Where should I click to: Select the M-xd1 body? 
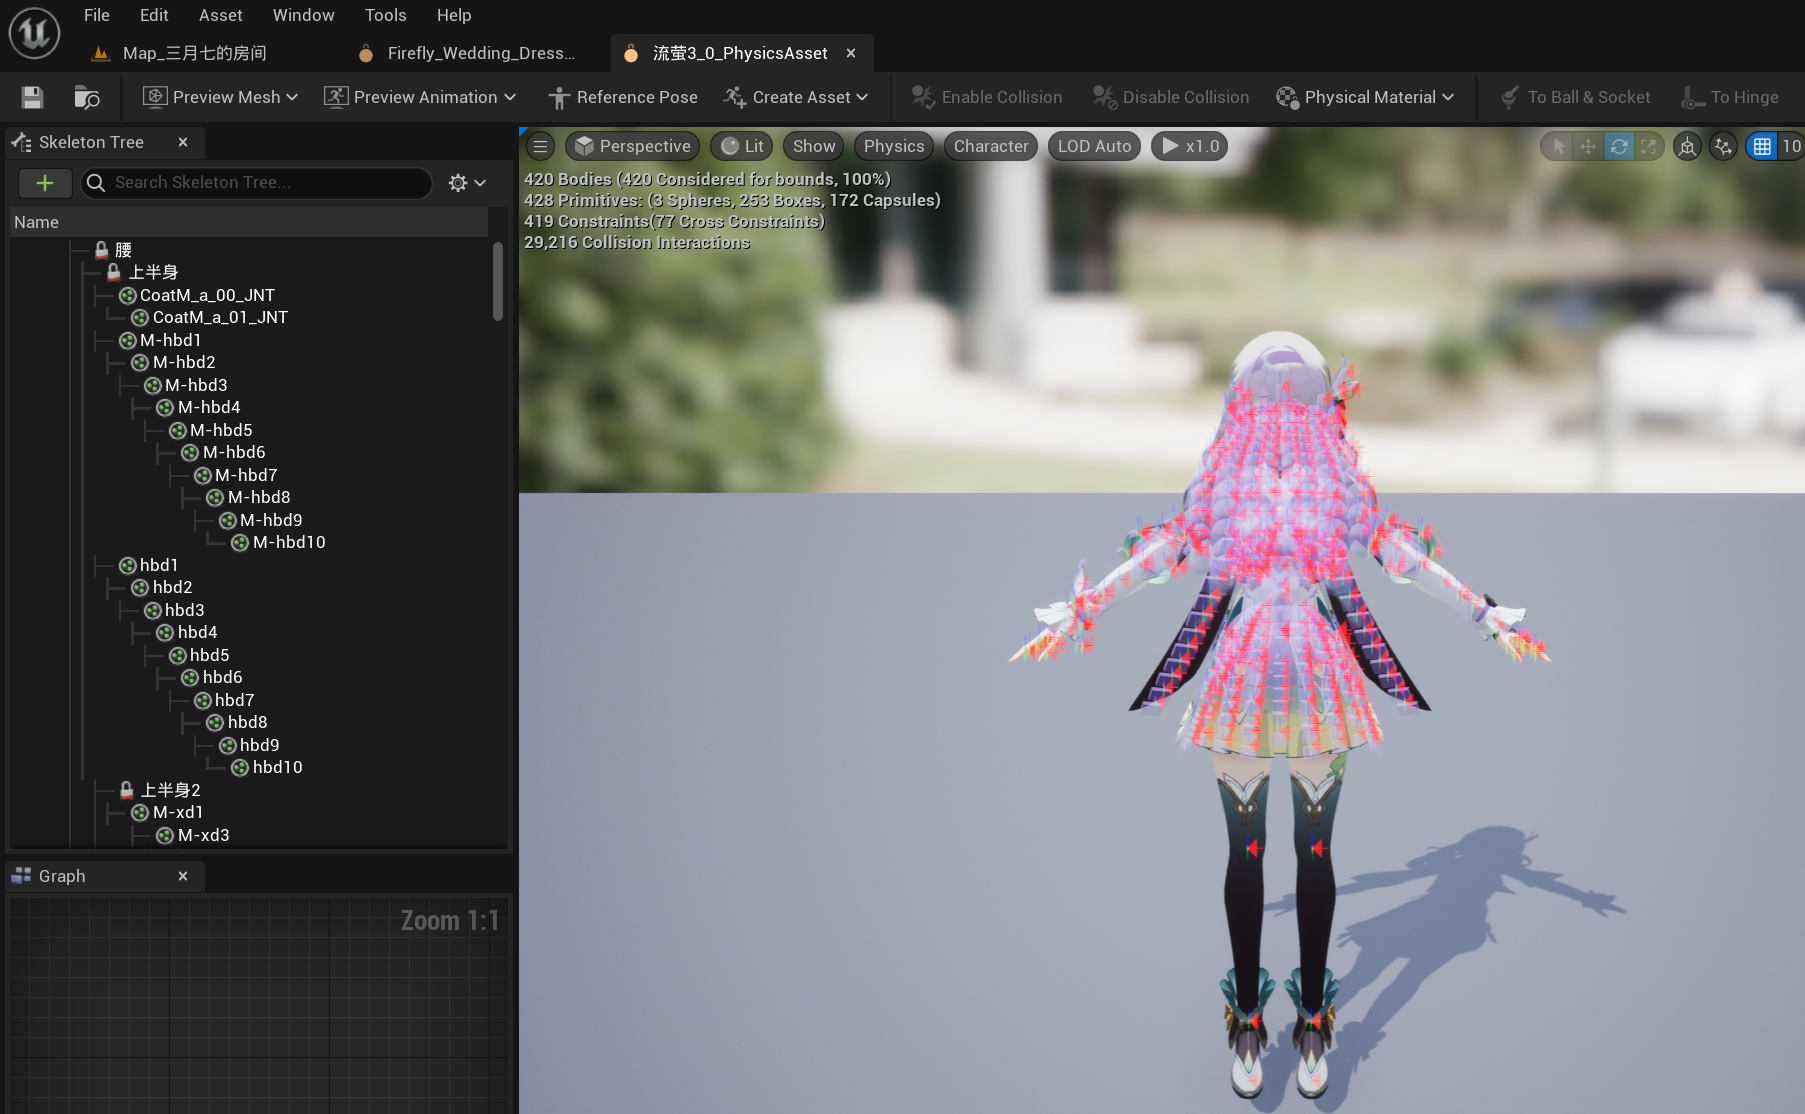(x=178, y=812)
